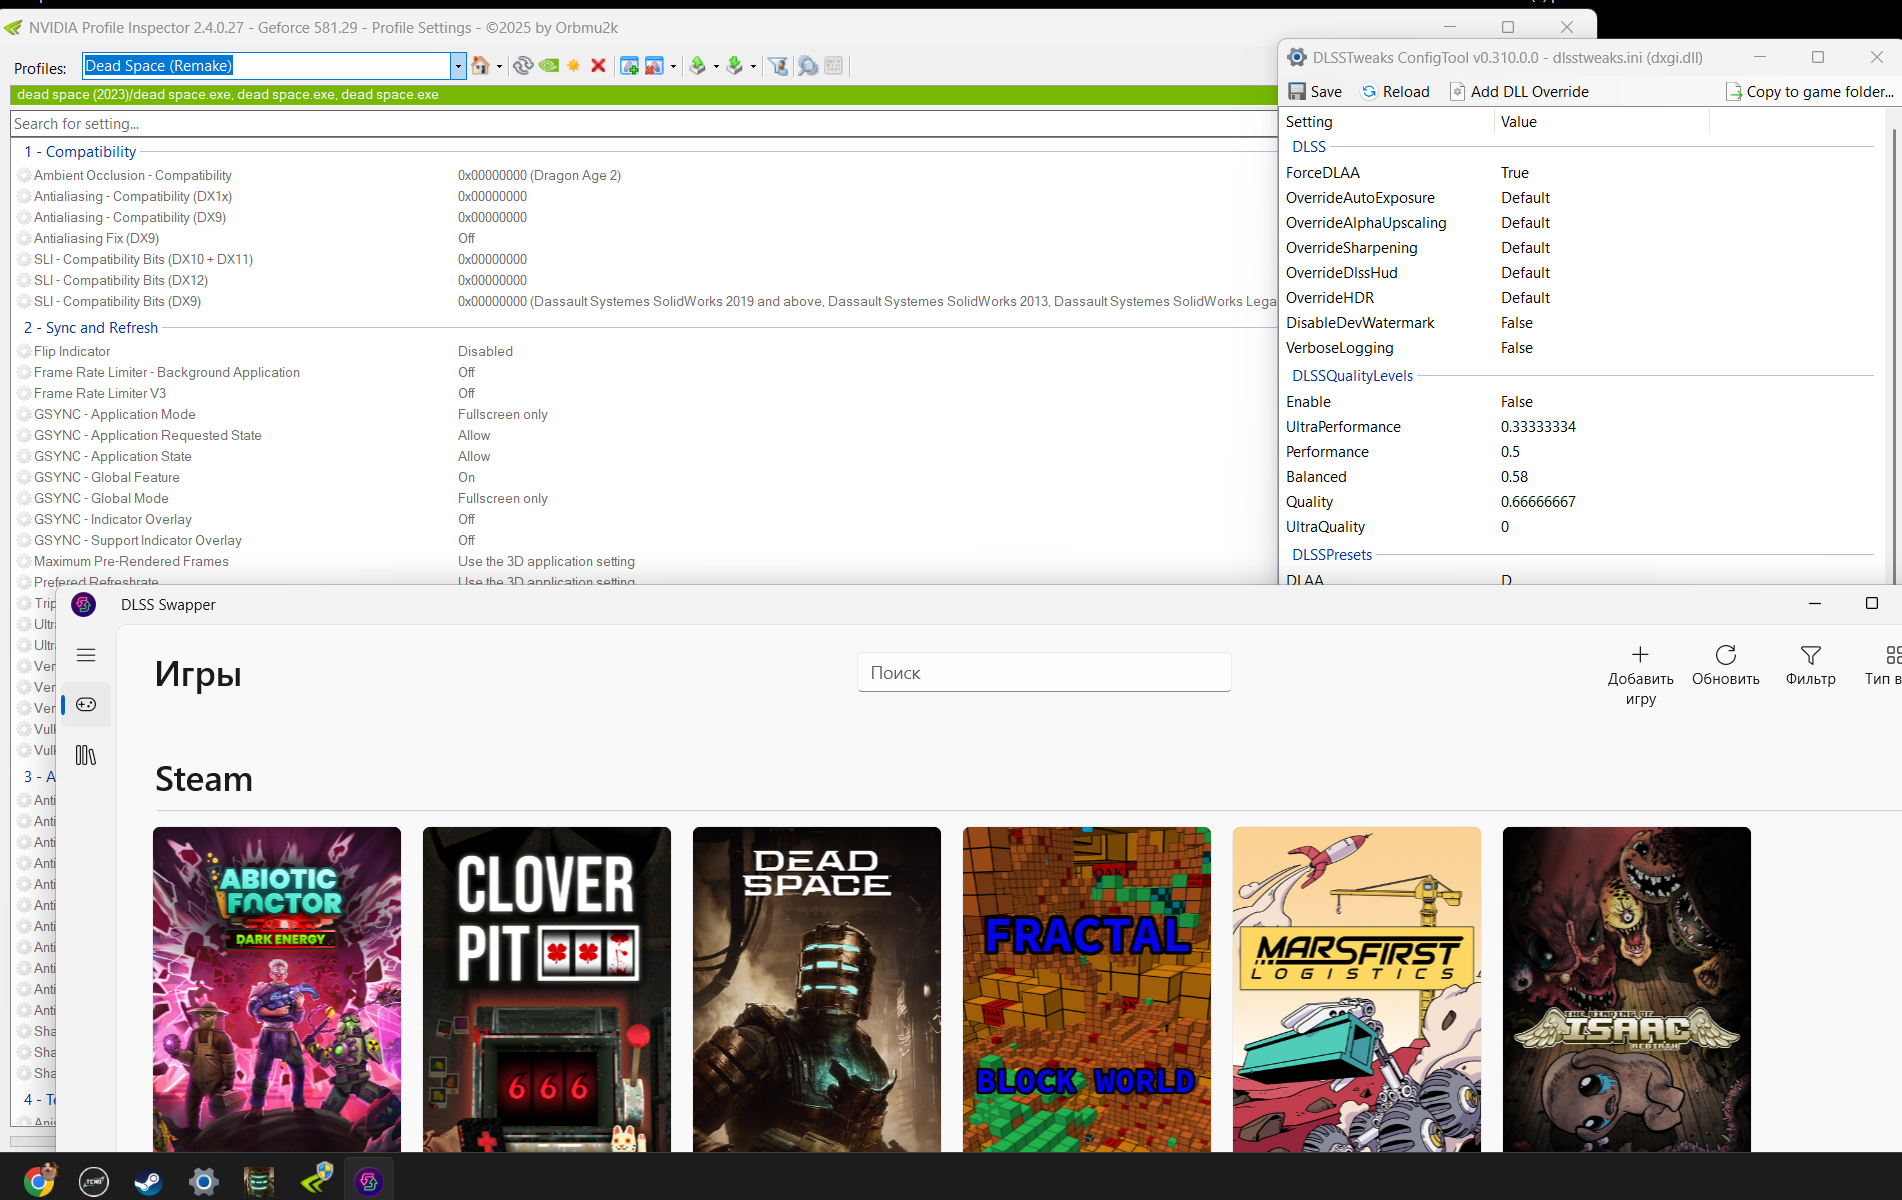Click the add application window icon

point(629,66)
